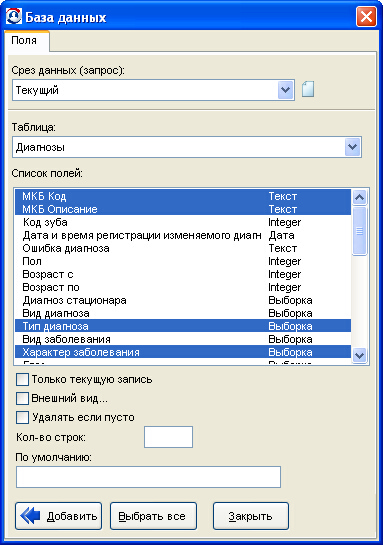383x545 pixels.
Task: Click Integer type of Код зуба
Action: 285,222
